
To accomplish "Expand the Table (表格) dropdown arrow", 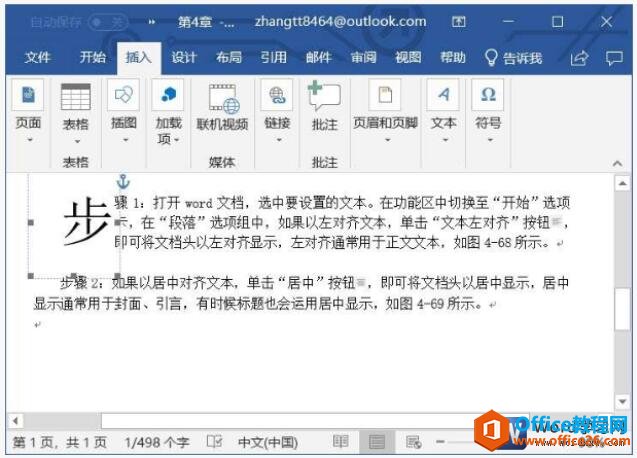I will click(77, 141).
